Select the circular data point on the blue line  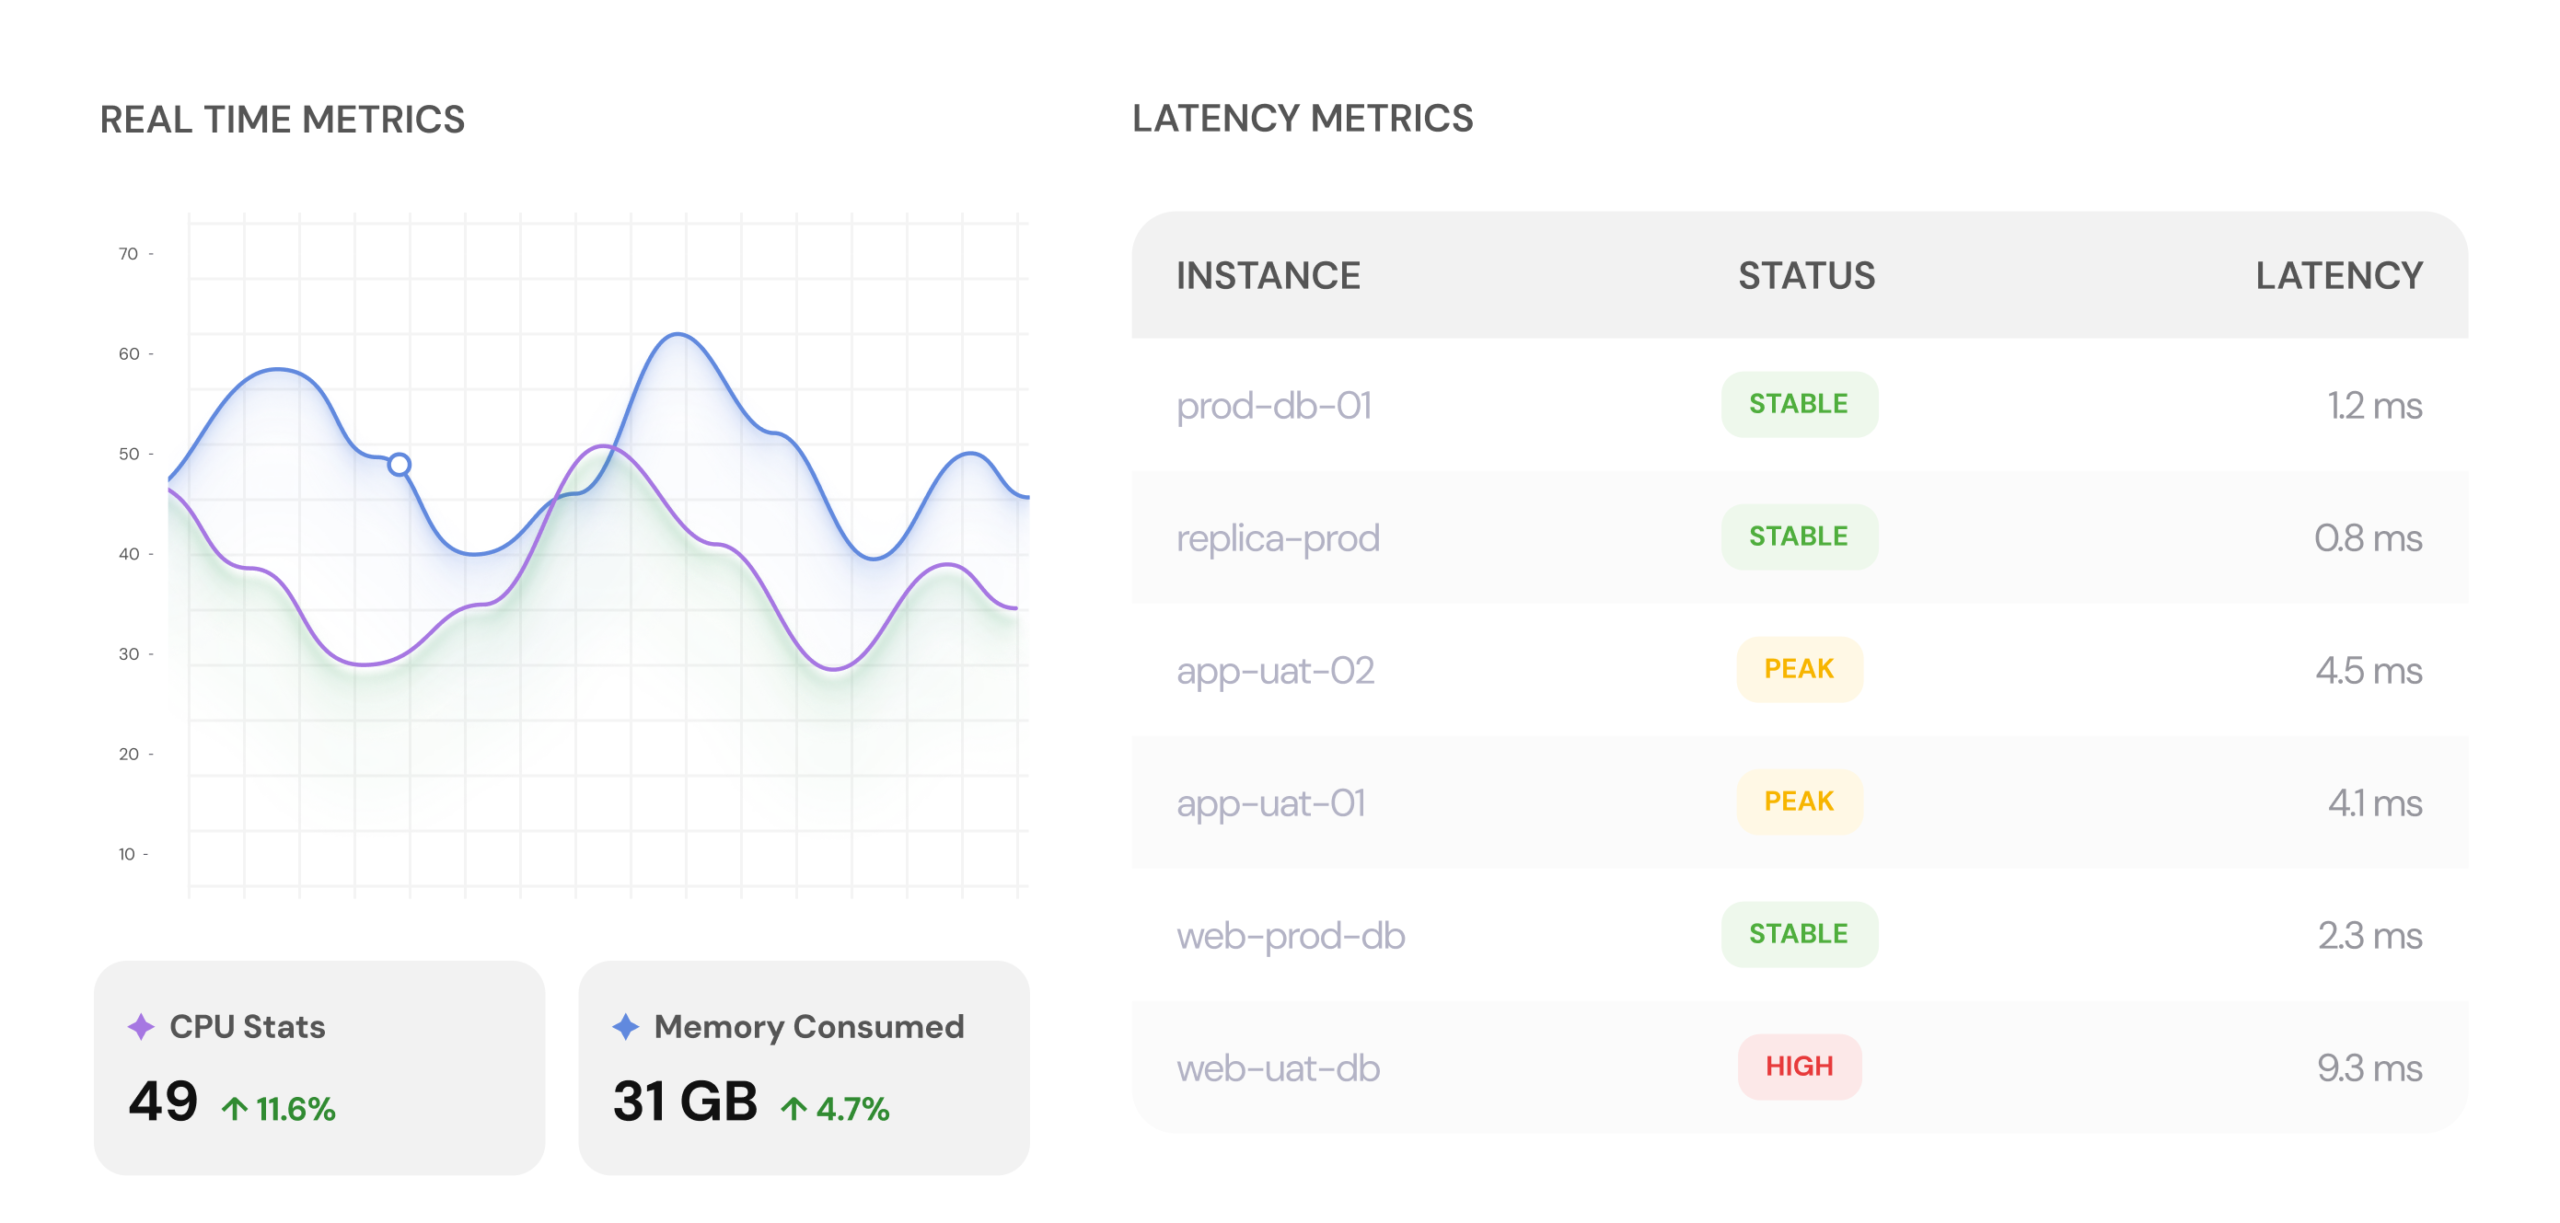tap(398, 463)
